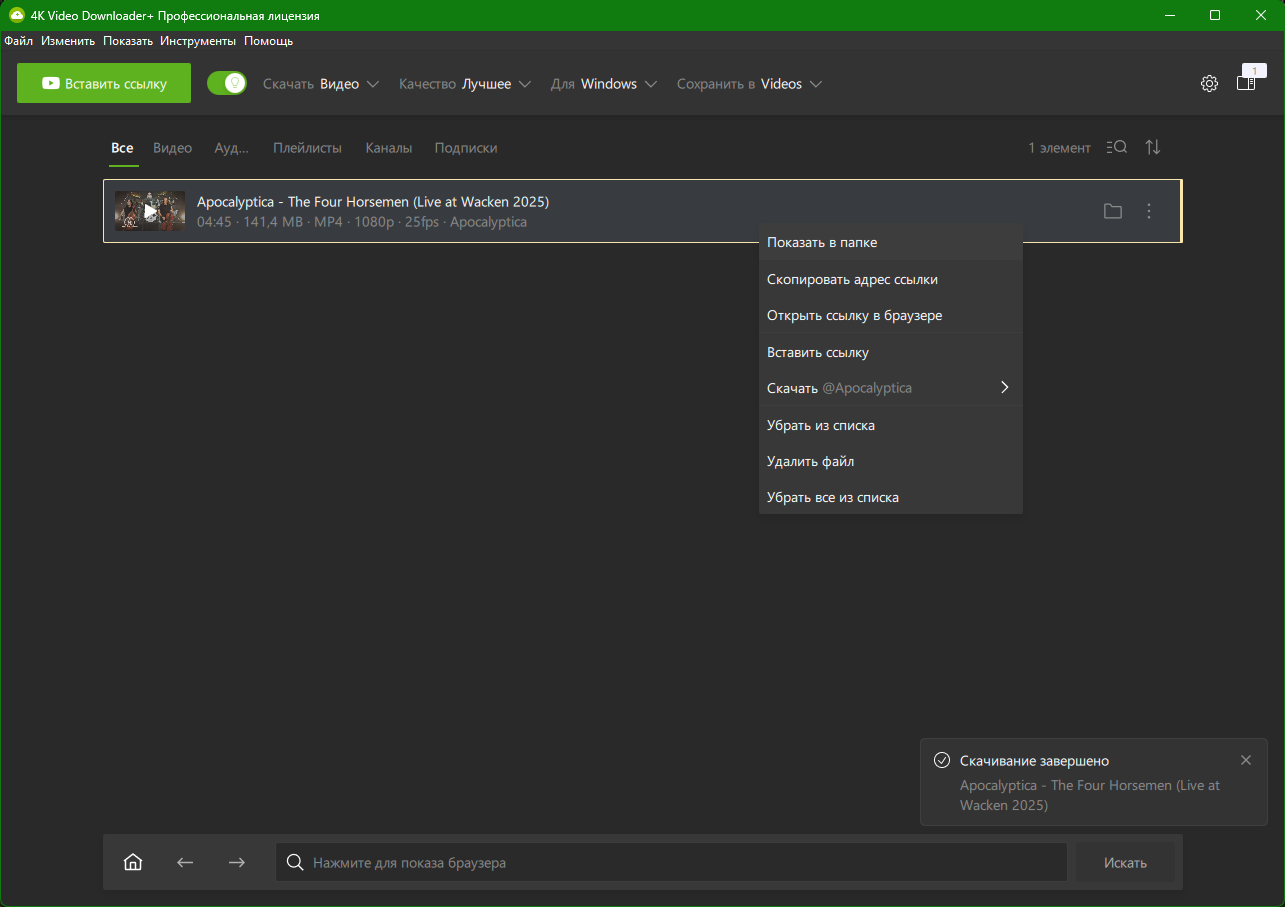
Task: Click three-dot menu on the video row
Action: point(1149,211)
